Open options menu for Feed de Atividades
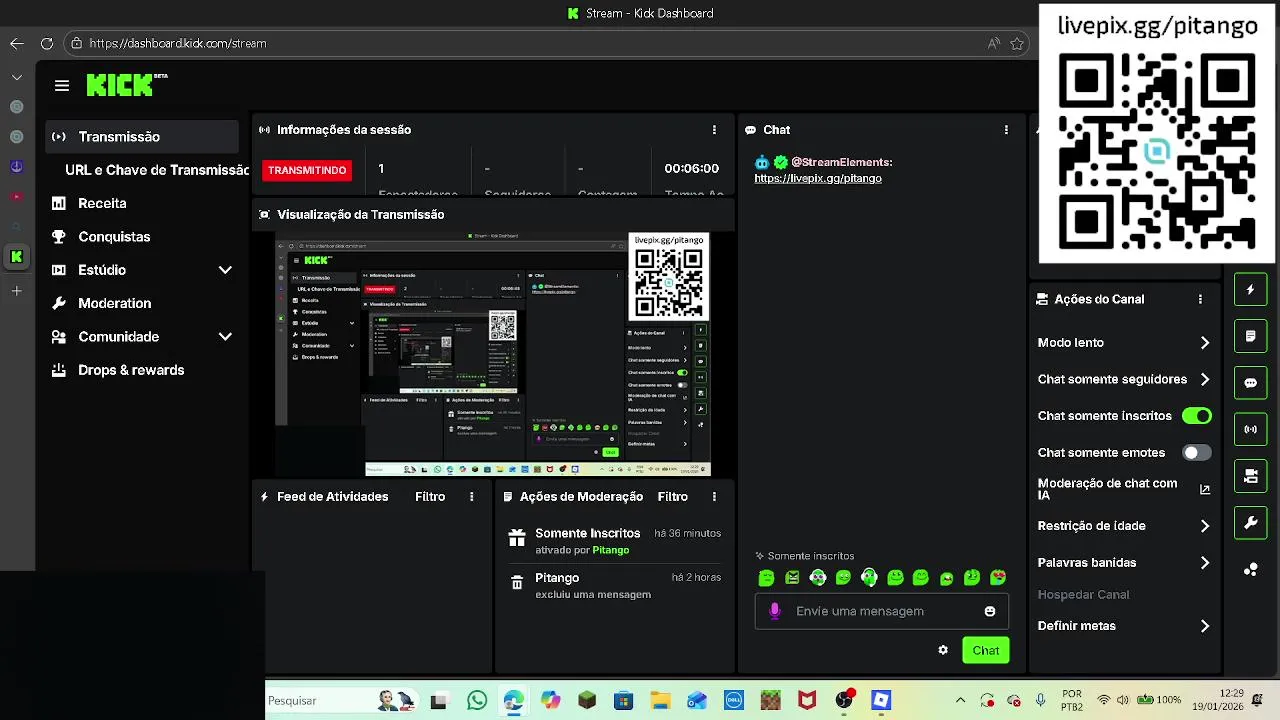 tap(472, 497)
